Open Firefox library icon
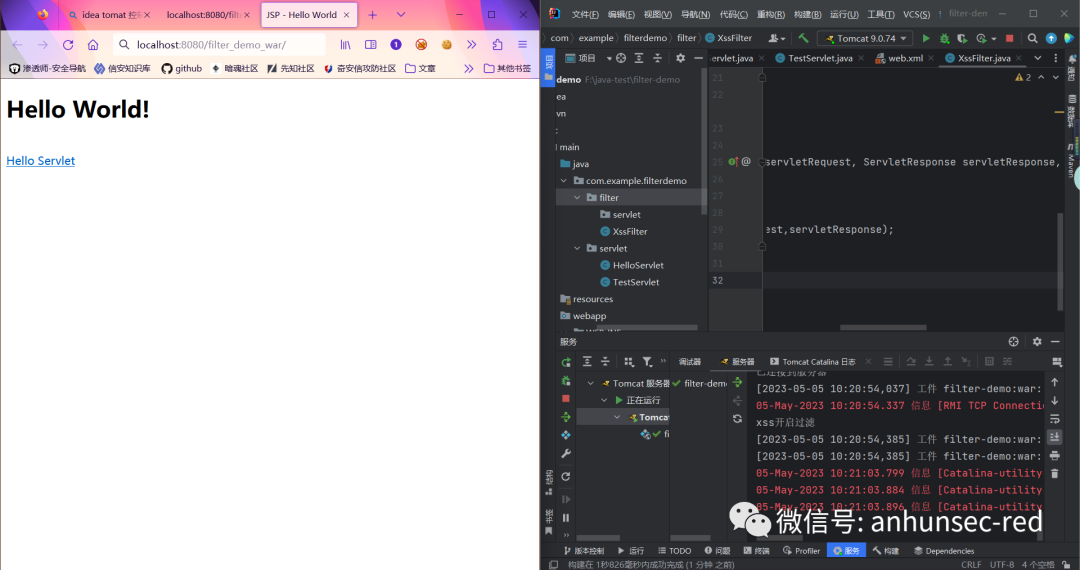1080x570 pixels. coord(346,45)
